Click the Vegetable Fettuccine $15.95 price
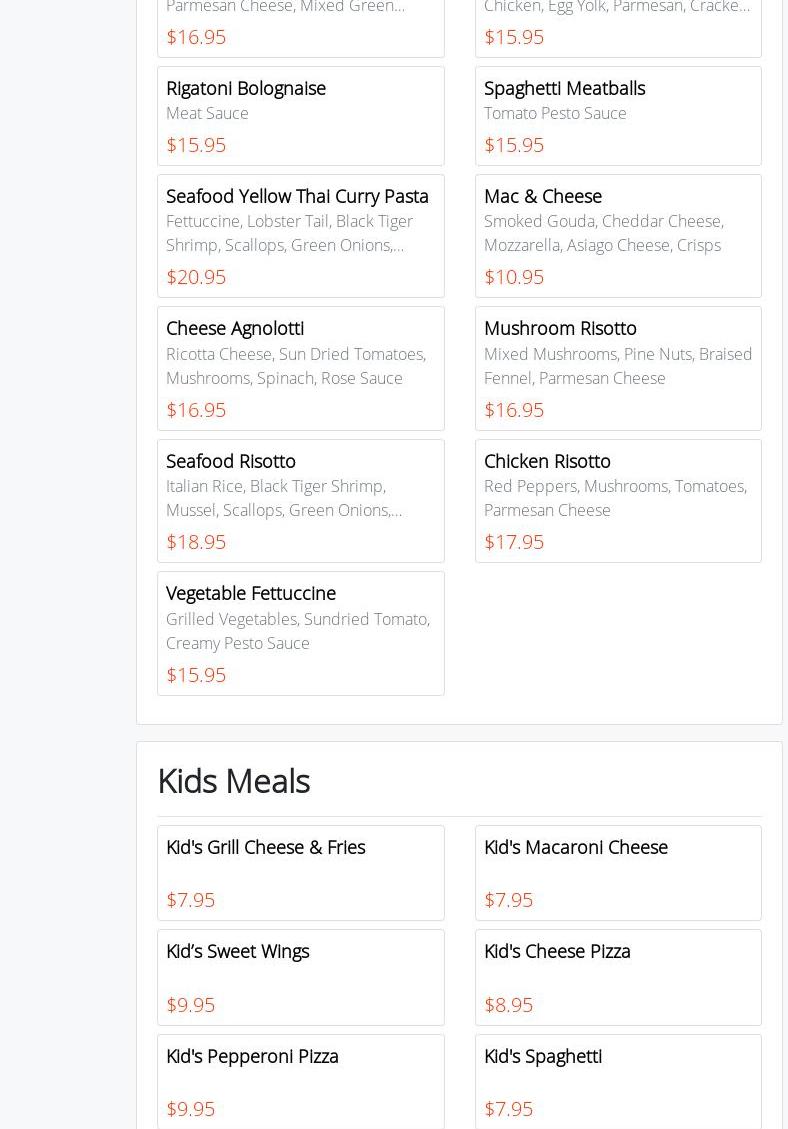788x1129 pixels. point(196,675)
